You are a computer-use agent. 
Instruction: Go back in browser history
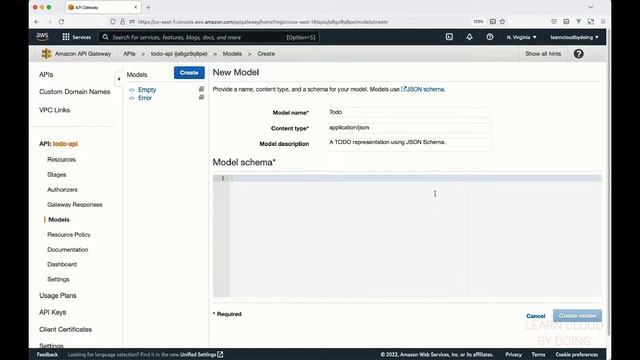coord(37,22)
